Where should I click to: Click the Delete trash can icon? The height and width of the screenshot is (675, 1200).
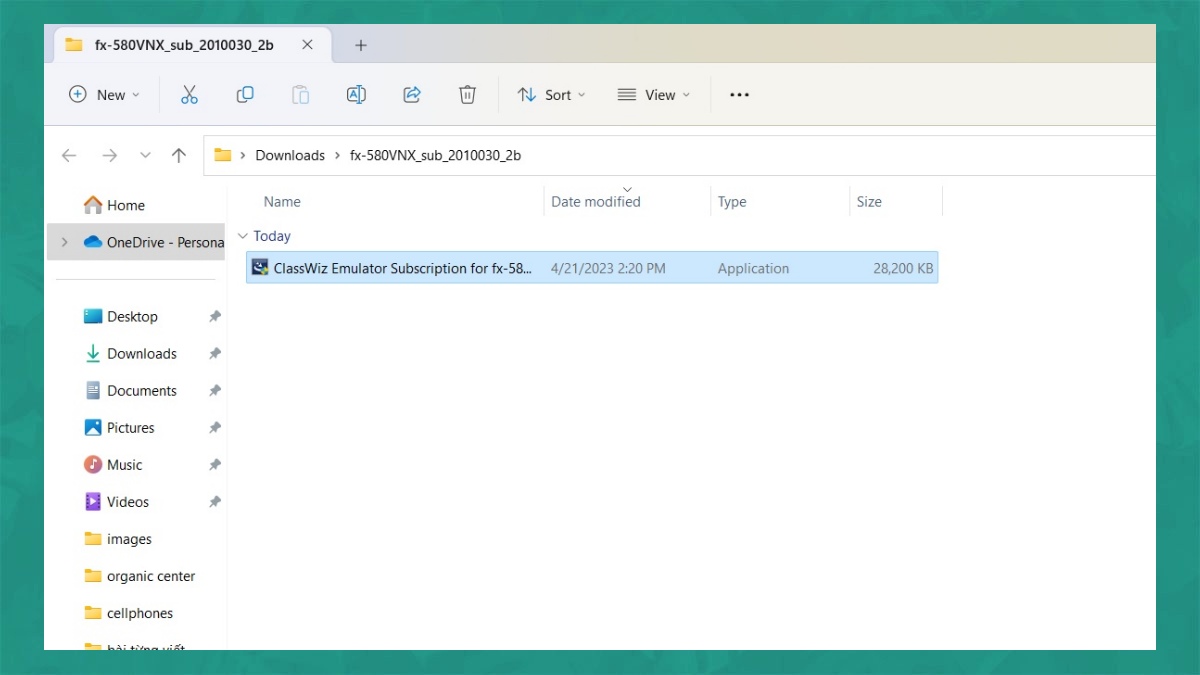pos(467,95)
